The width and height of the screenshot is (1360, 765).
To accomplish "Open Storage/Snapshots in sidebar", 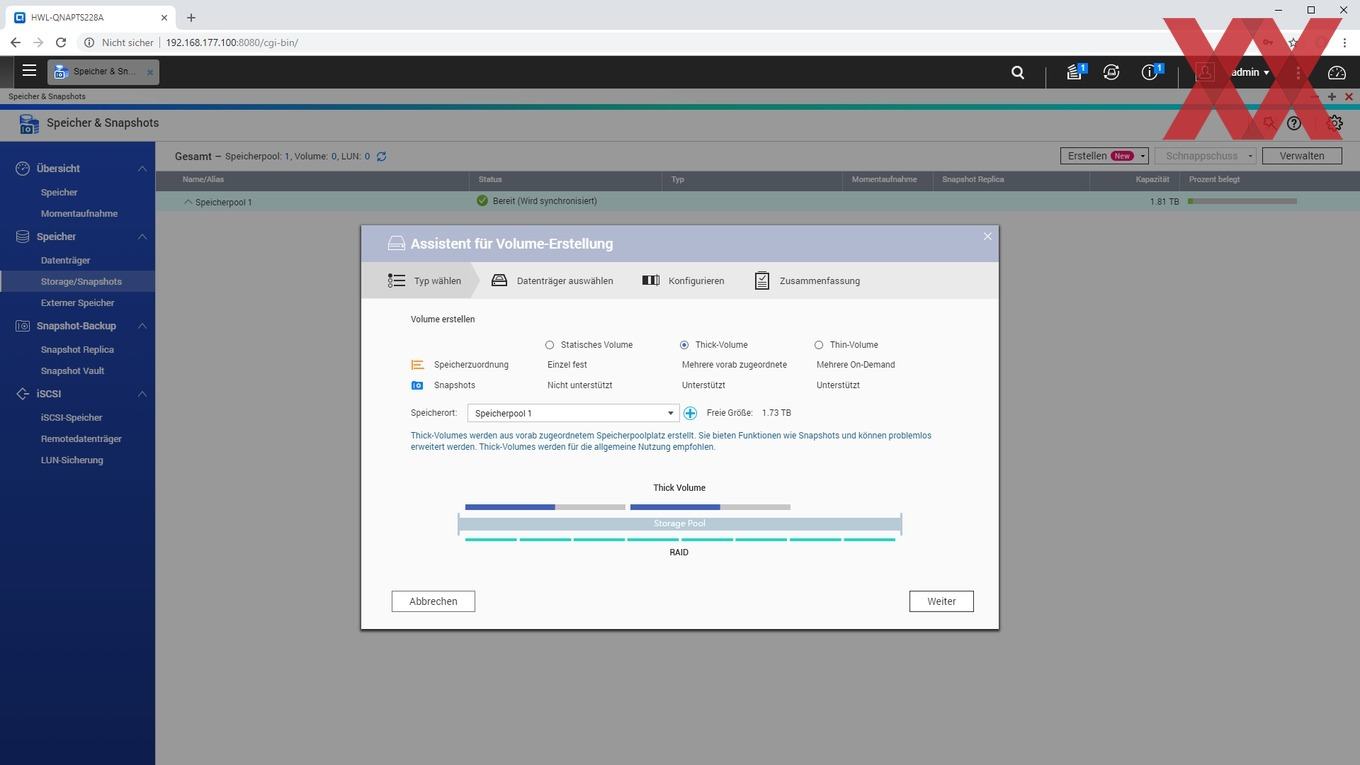I will [81, 282].
